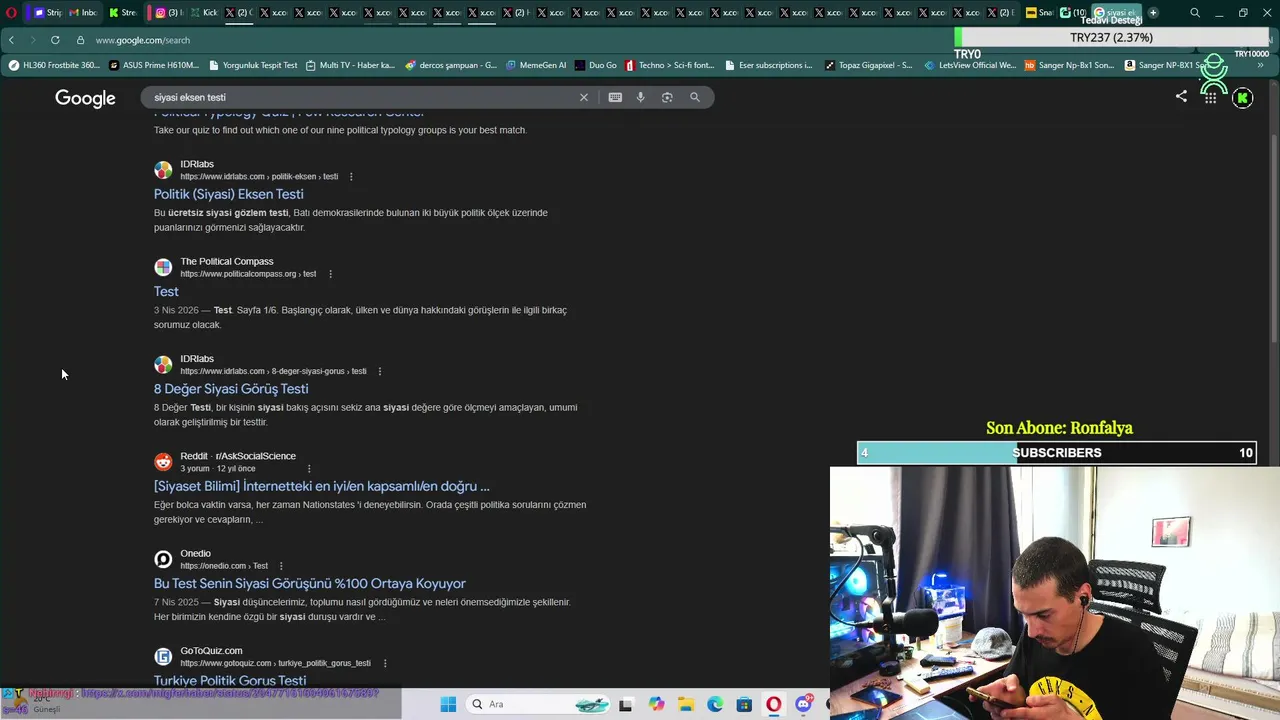Screen dimensions: 1280x720
Task: Open Discord from the taskbar
Action: pos(803,704)
